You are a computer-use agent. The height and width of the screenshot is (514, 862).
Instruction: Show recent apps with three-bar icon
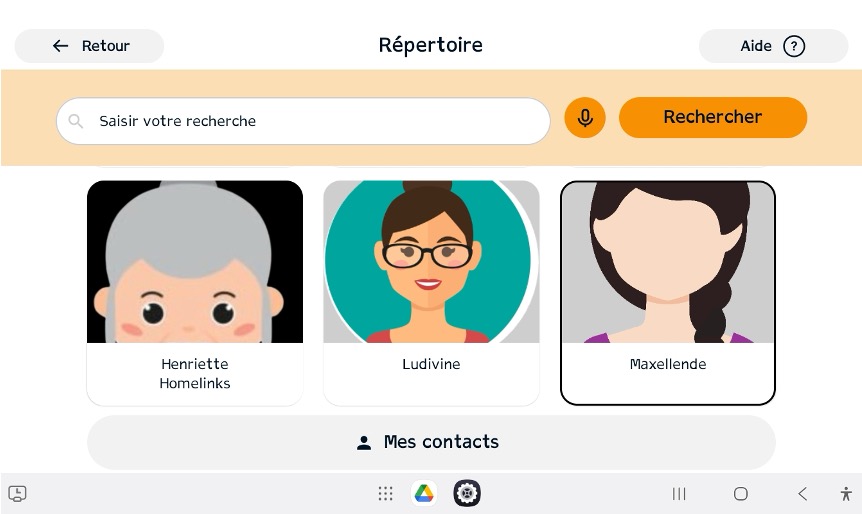pyautogui.click(x=679, y=494)
